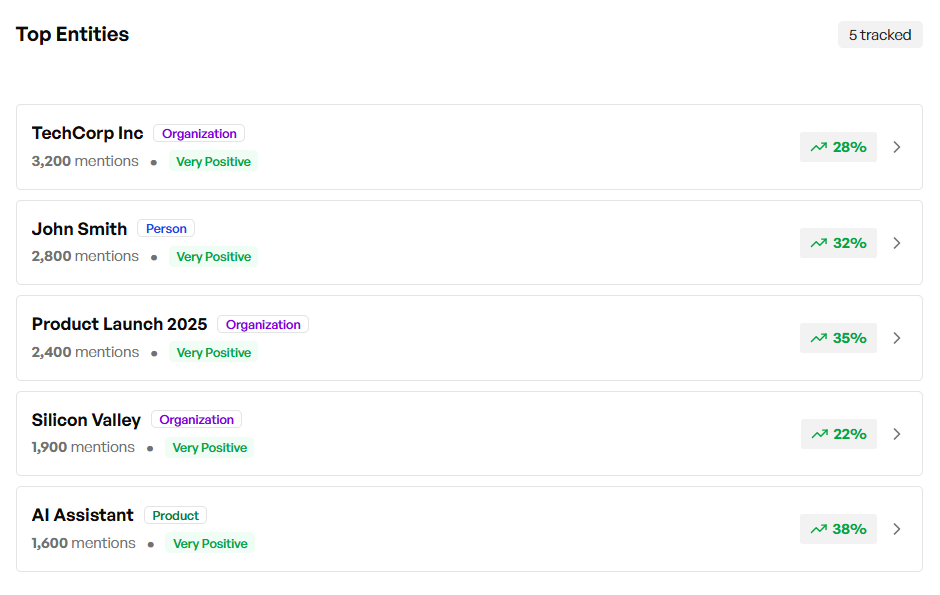Click Organization tag next to Silicon Valley

(196, 420)
